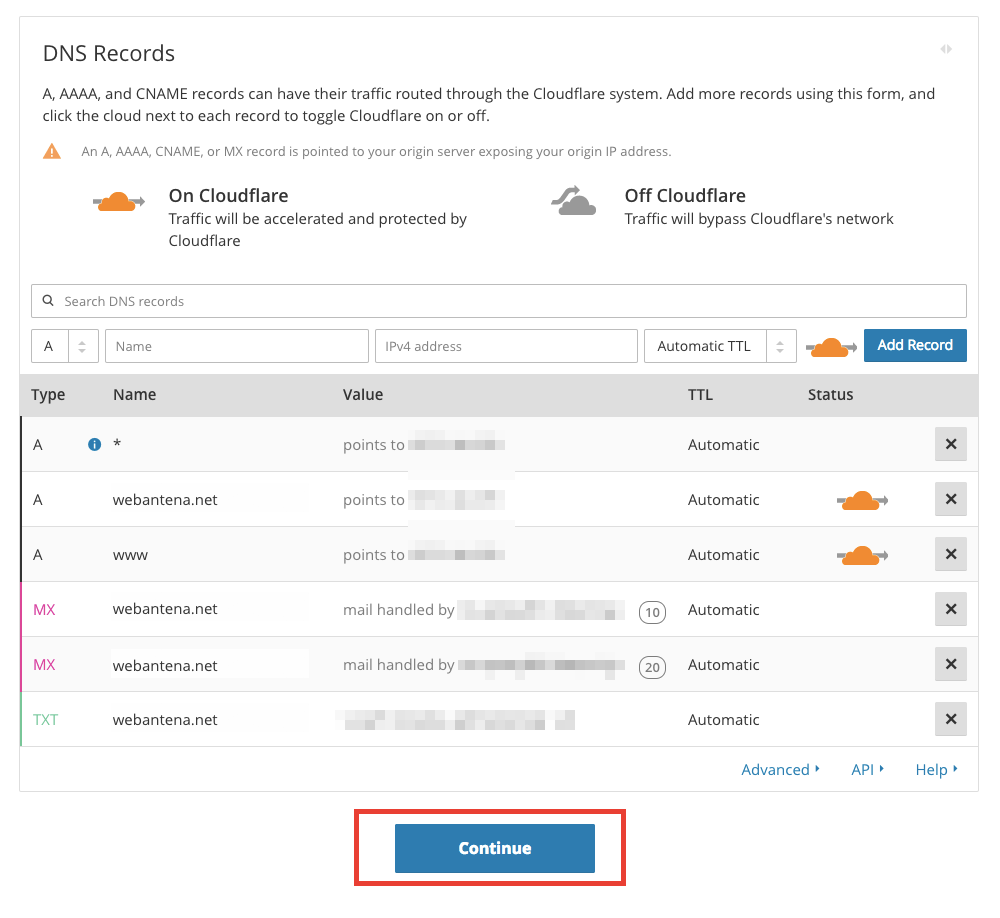The height and width of the screenshot is (918, 1000).
Task: Delete the MX record with priority 10
Action: [950, 609]
